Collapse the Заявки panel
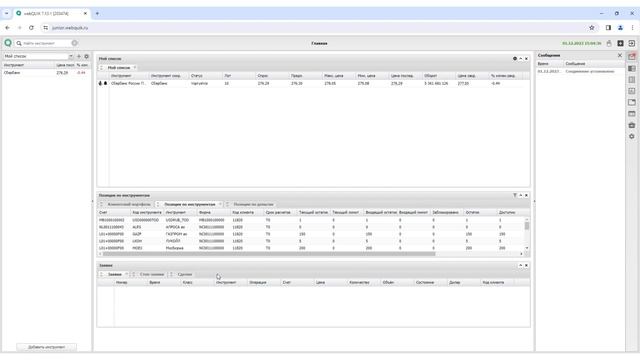This screenshot has height=360, width=640. click(x=520, y=265)
